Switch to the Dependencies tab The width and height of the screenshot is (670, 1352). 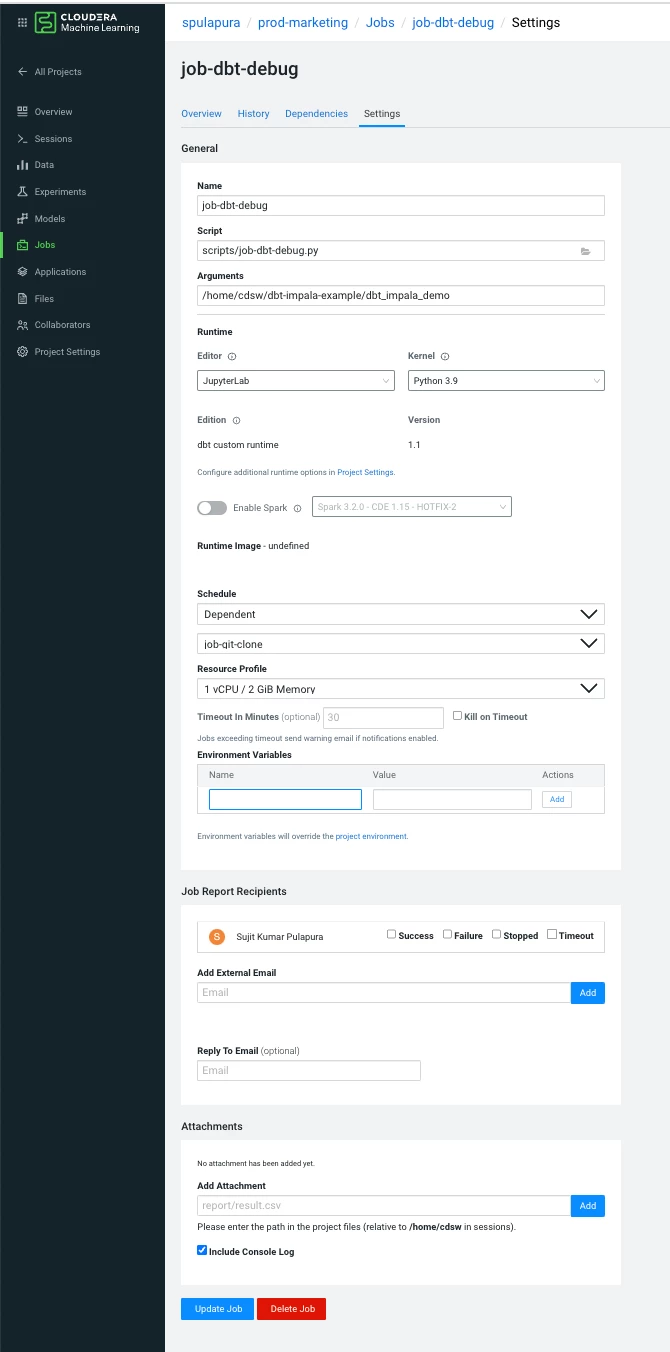coord(316,114)
